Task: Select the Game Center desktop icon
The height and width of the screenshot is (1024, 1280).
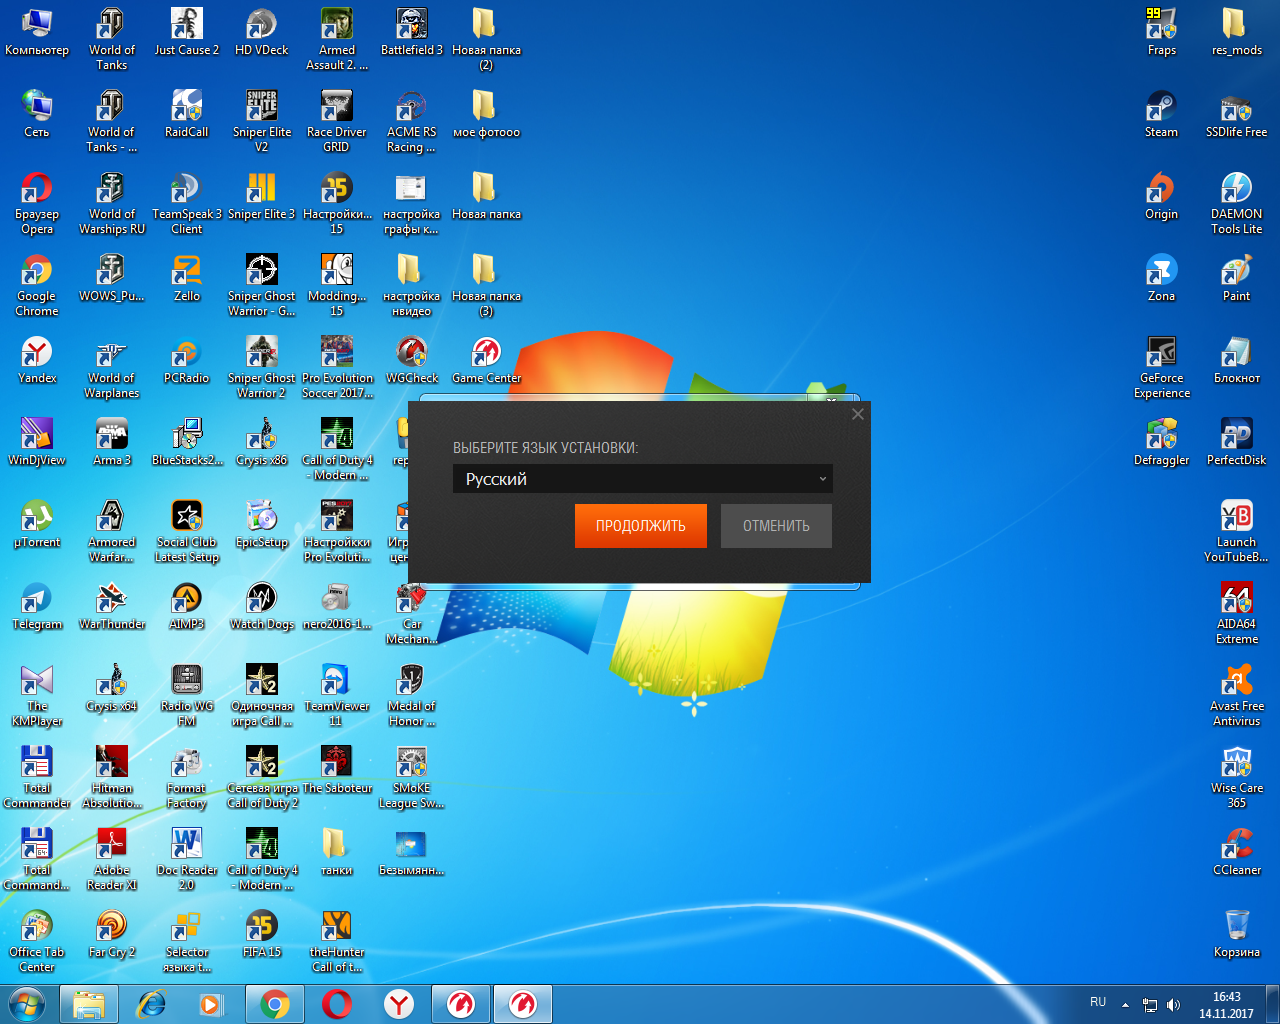Action: (x=486, y=360)
